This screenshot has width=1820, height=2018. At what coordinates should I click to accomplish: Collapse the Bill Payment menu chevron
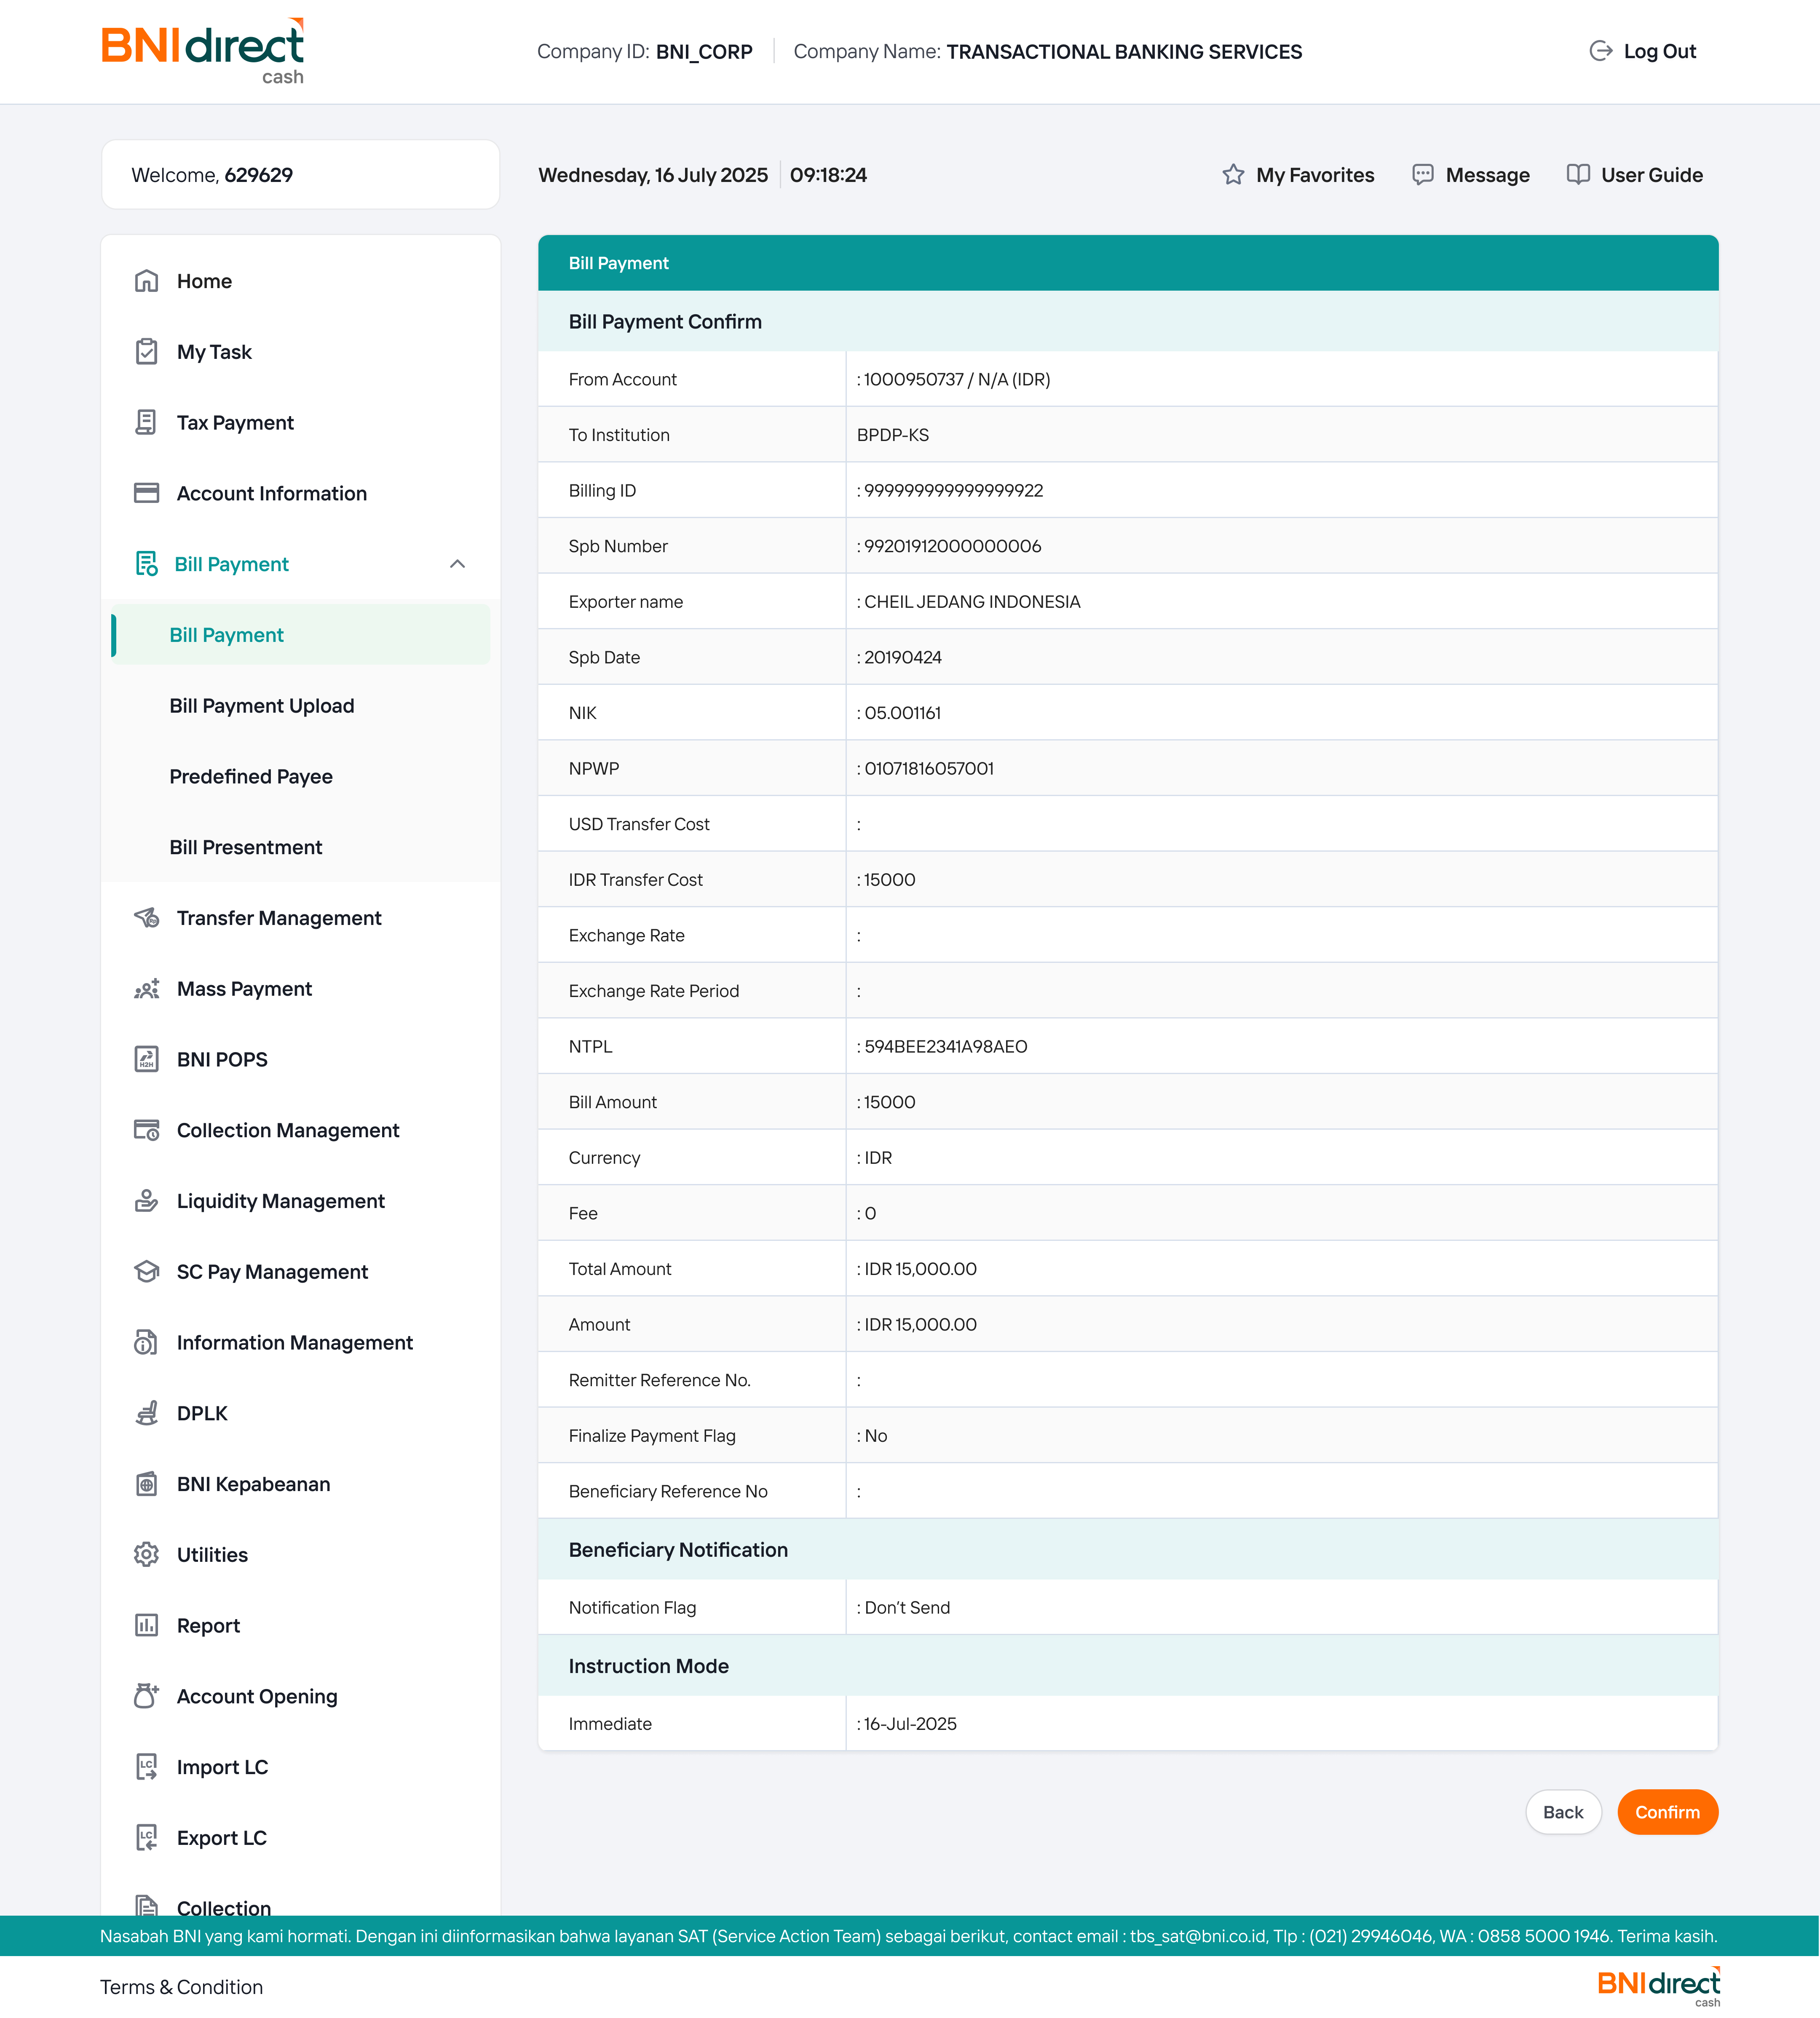(457, 564)
